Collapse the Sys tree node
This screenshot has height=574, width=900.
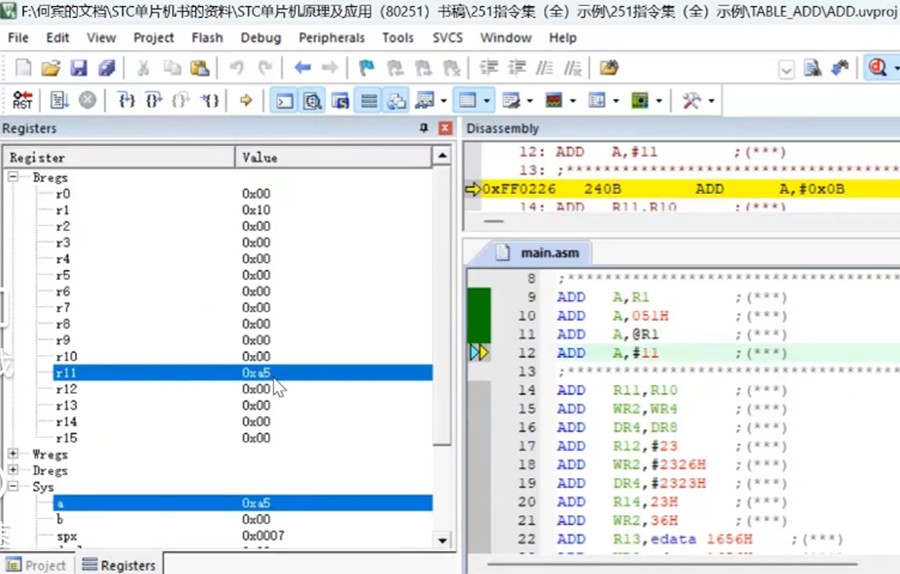point(13,486)
